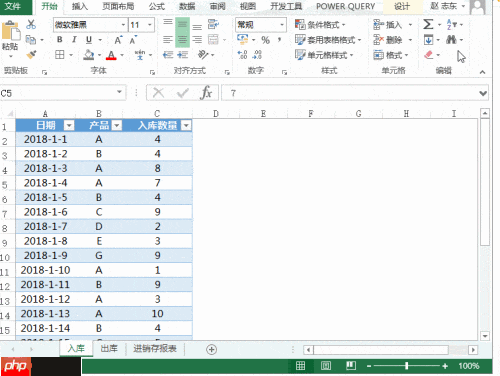Viewport: 500px width, 376px height.
Task: Open the 入库数量 column filter dropdown
Action: (186, 126)
